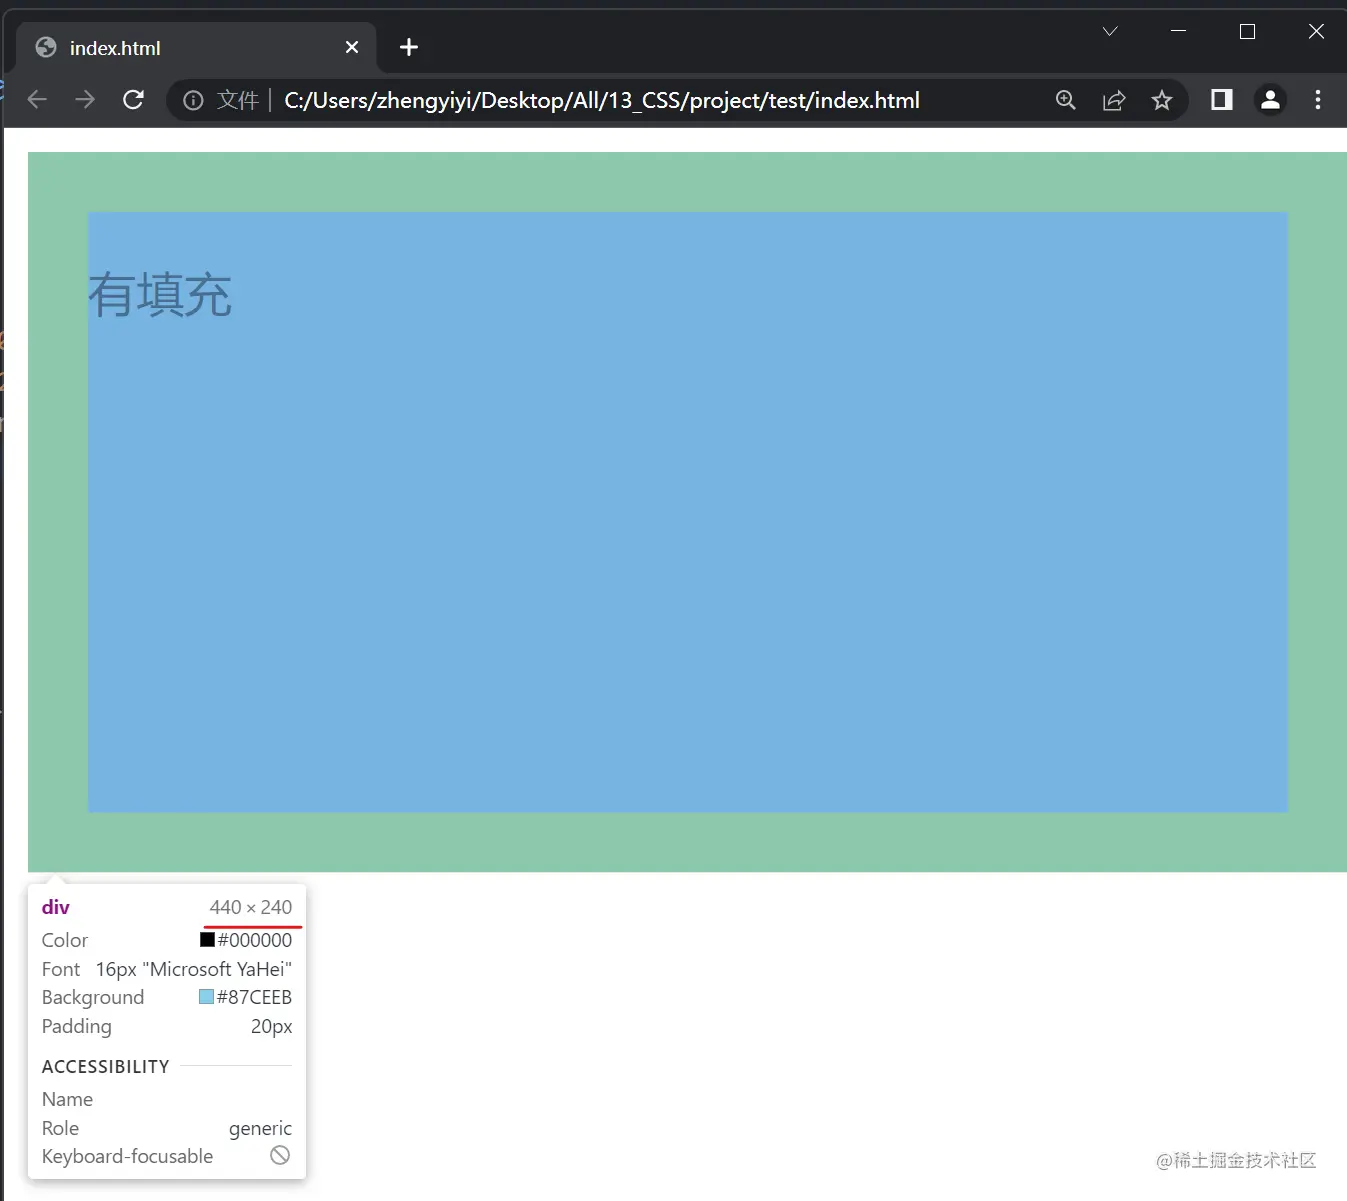Reload the page with the refresh icon
The image size is (1347, 1201).
[133, 100]
